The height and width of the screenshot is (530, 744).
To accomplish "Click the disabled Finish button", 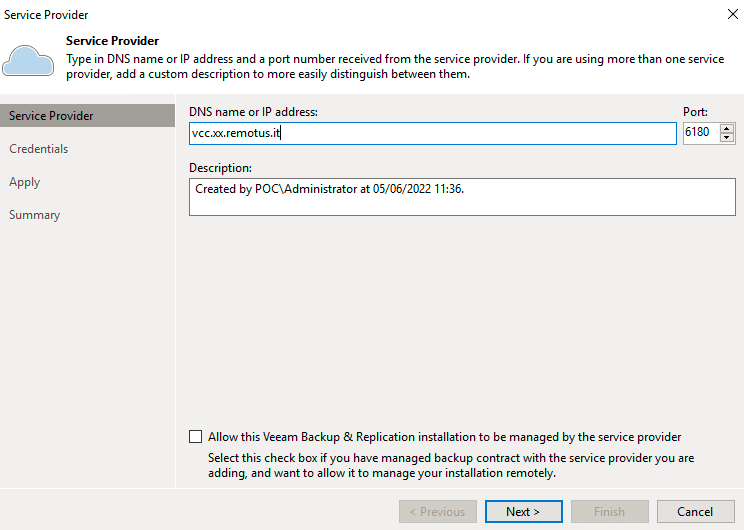I will pyautogui.click(x=609, y=511).
